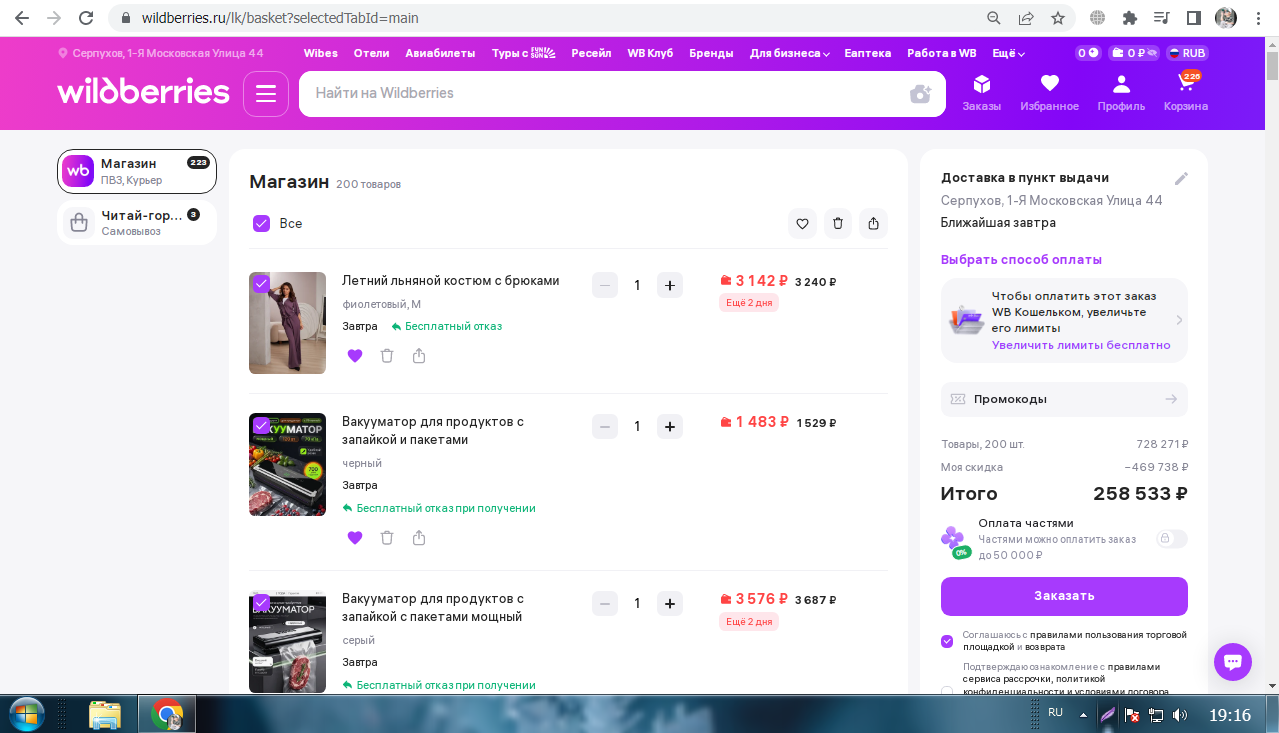Open Ресейл menu item
Viewport: 1279px width, 733px height.
(591, 53)
